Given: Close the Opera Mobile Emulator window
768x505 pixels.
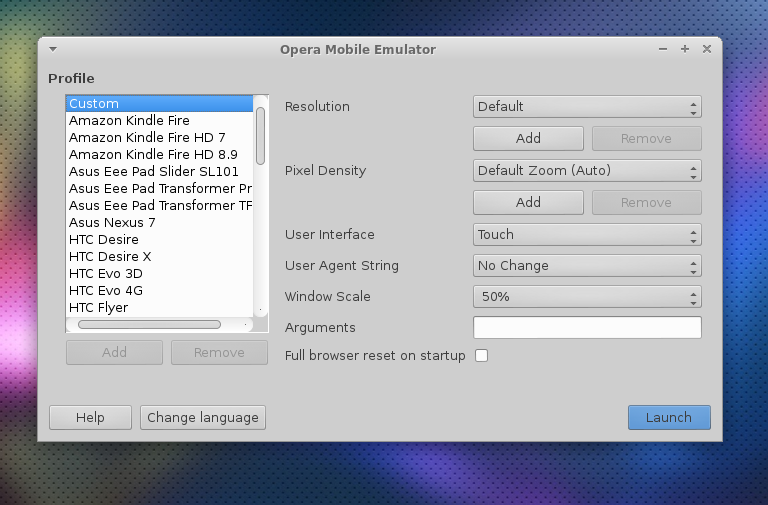Looking at the screenshot, I should (x=707, y=49).
